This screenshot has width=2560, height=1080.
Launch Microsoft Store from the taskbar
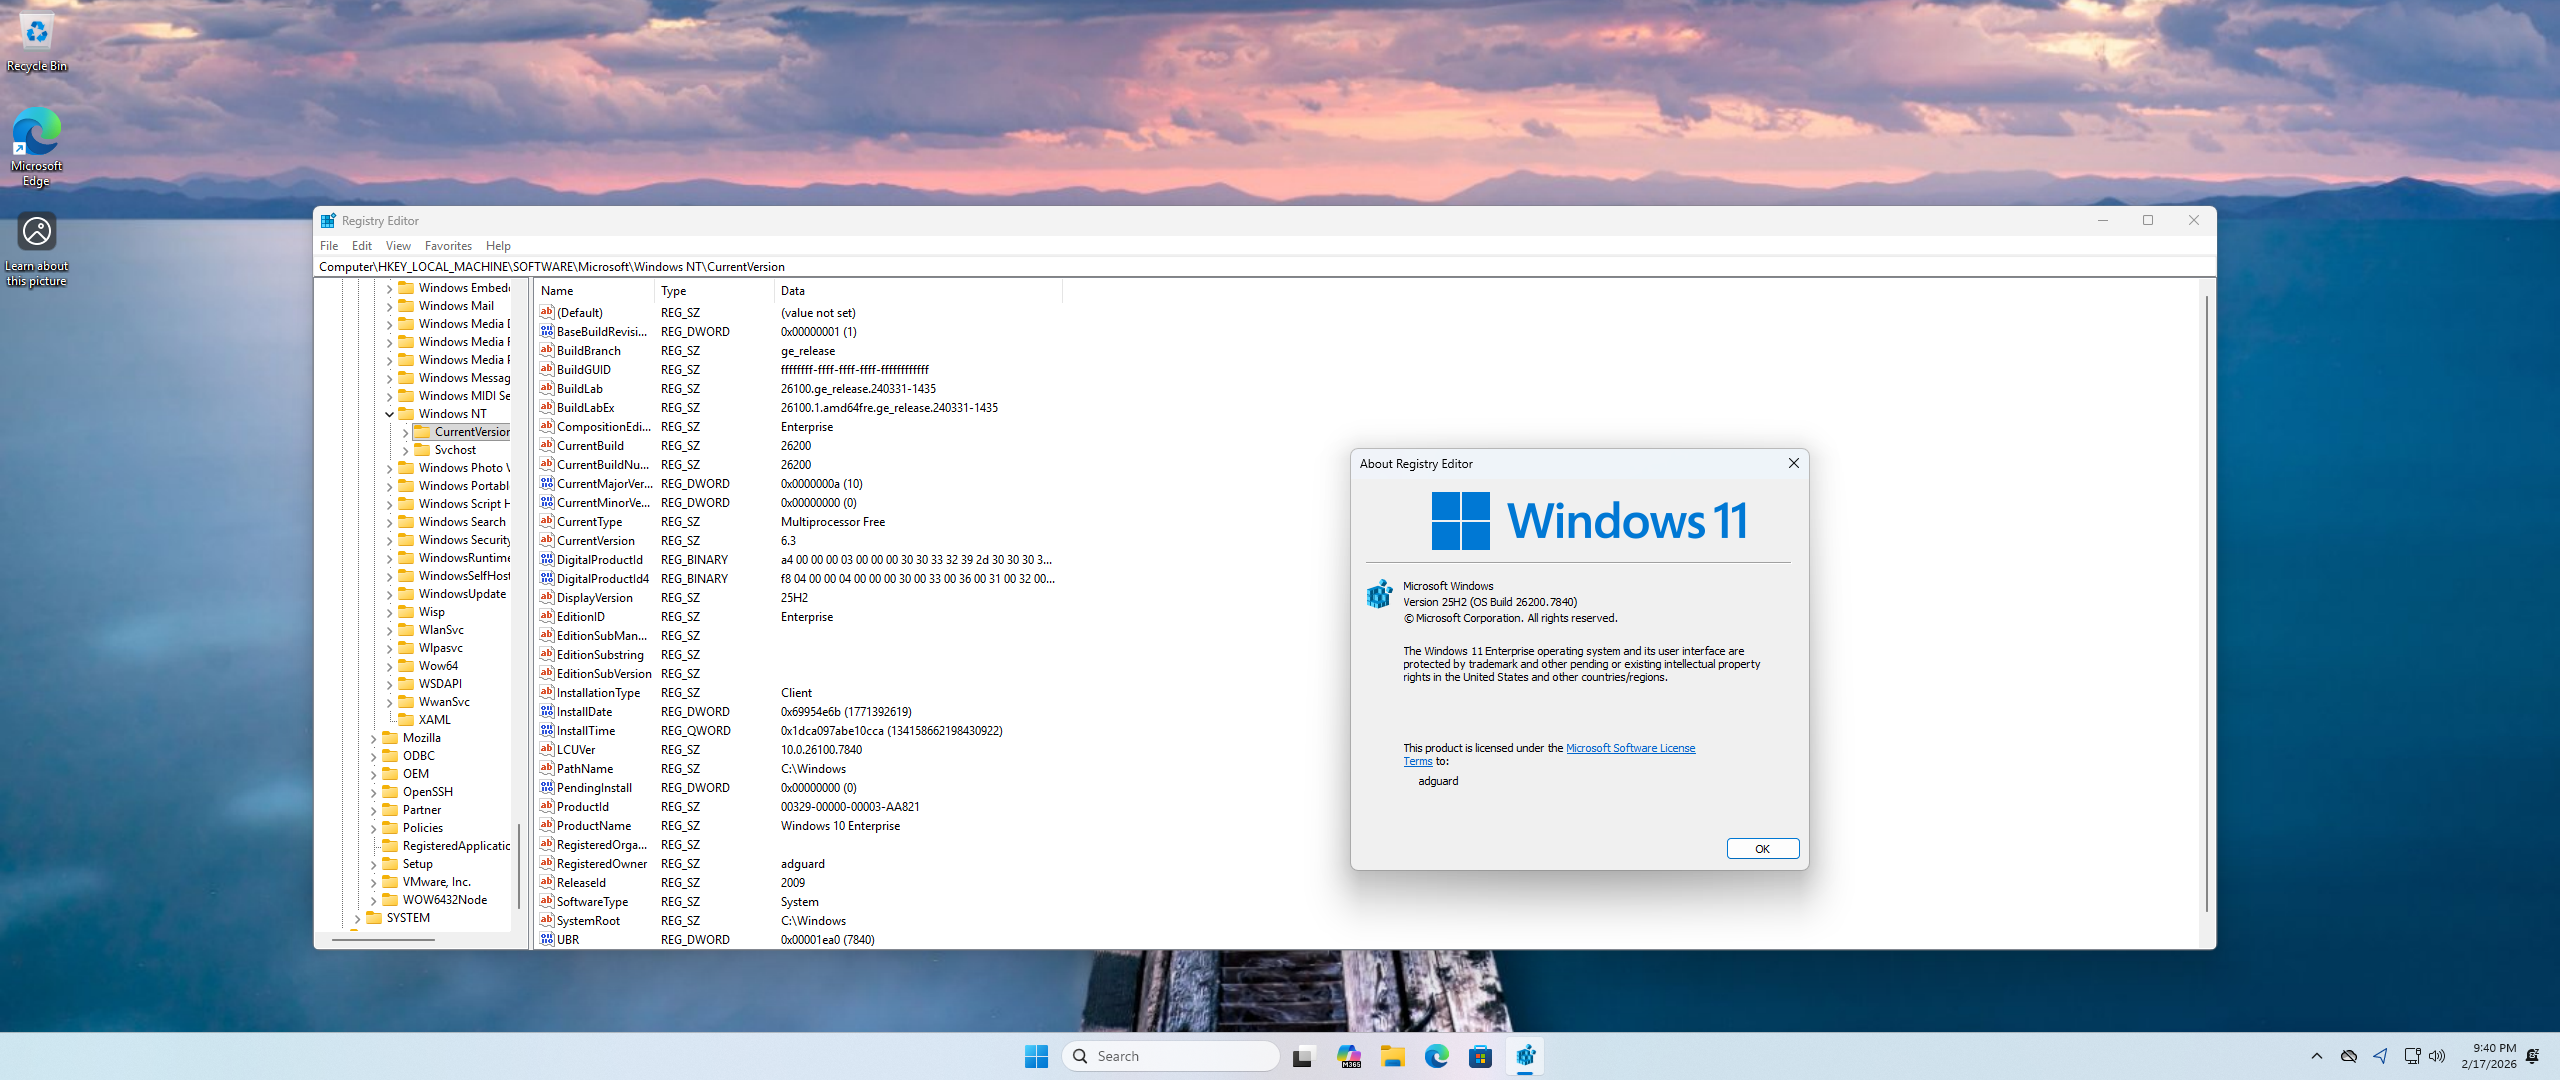tap(1481, 1056)
